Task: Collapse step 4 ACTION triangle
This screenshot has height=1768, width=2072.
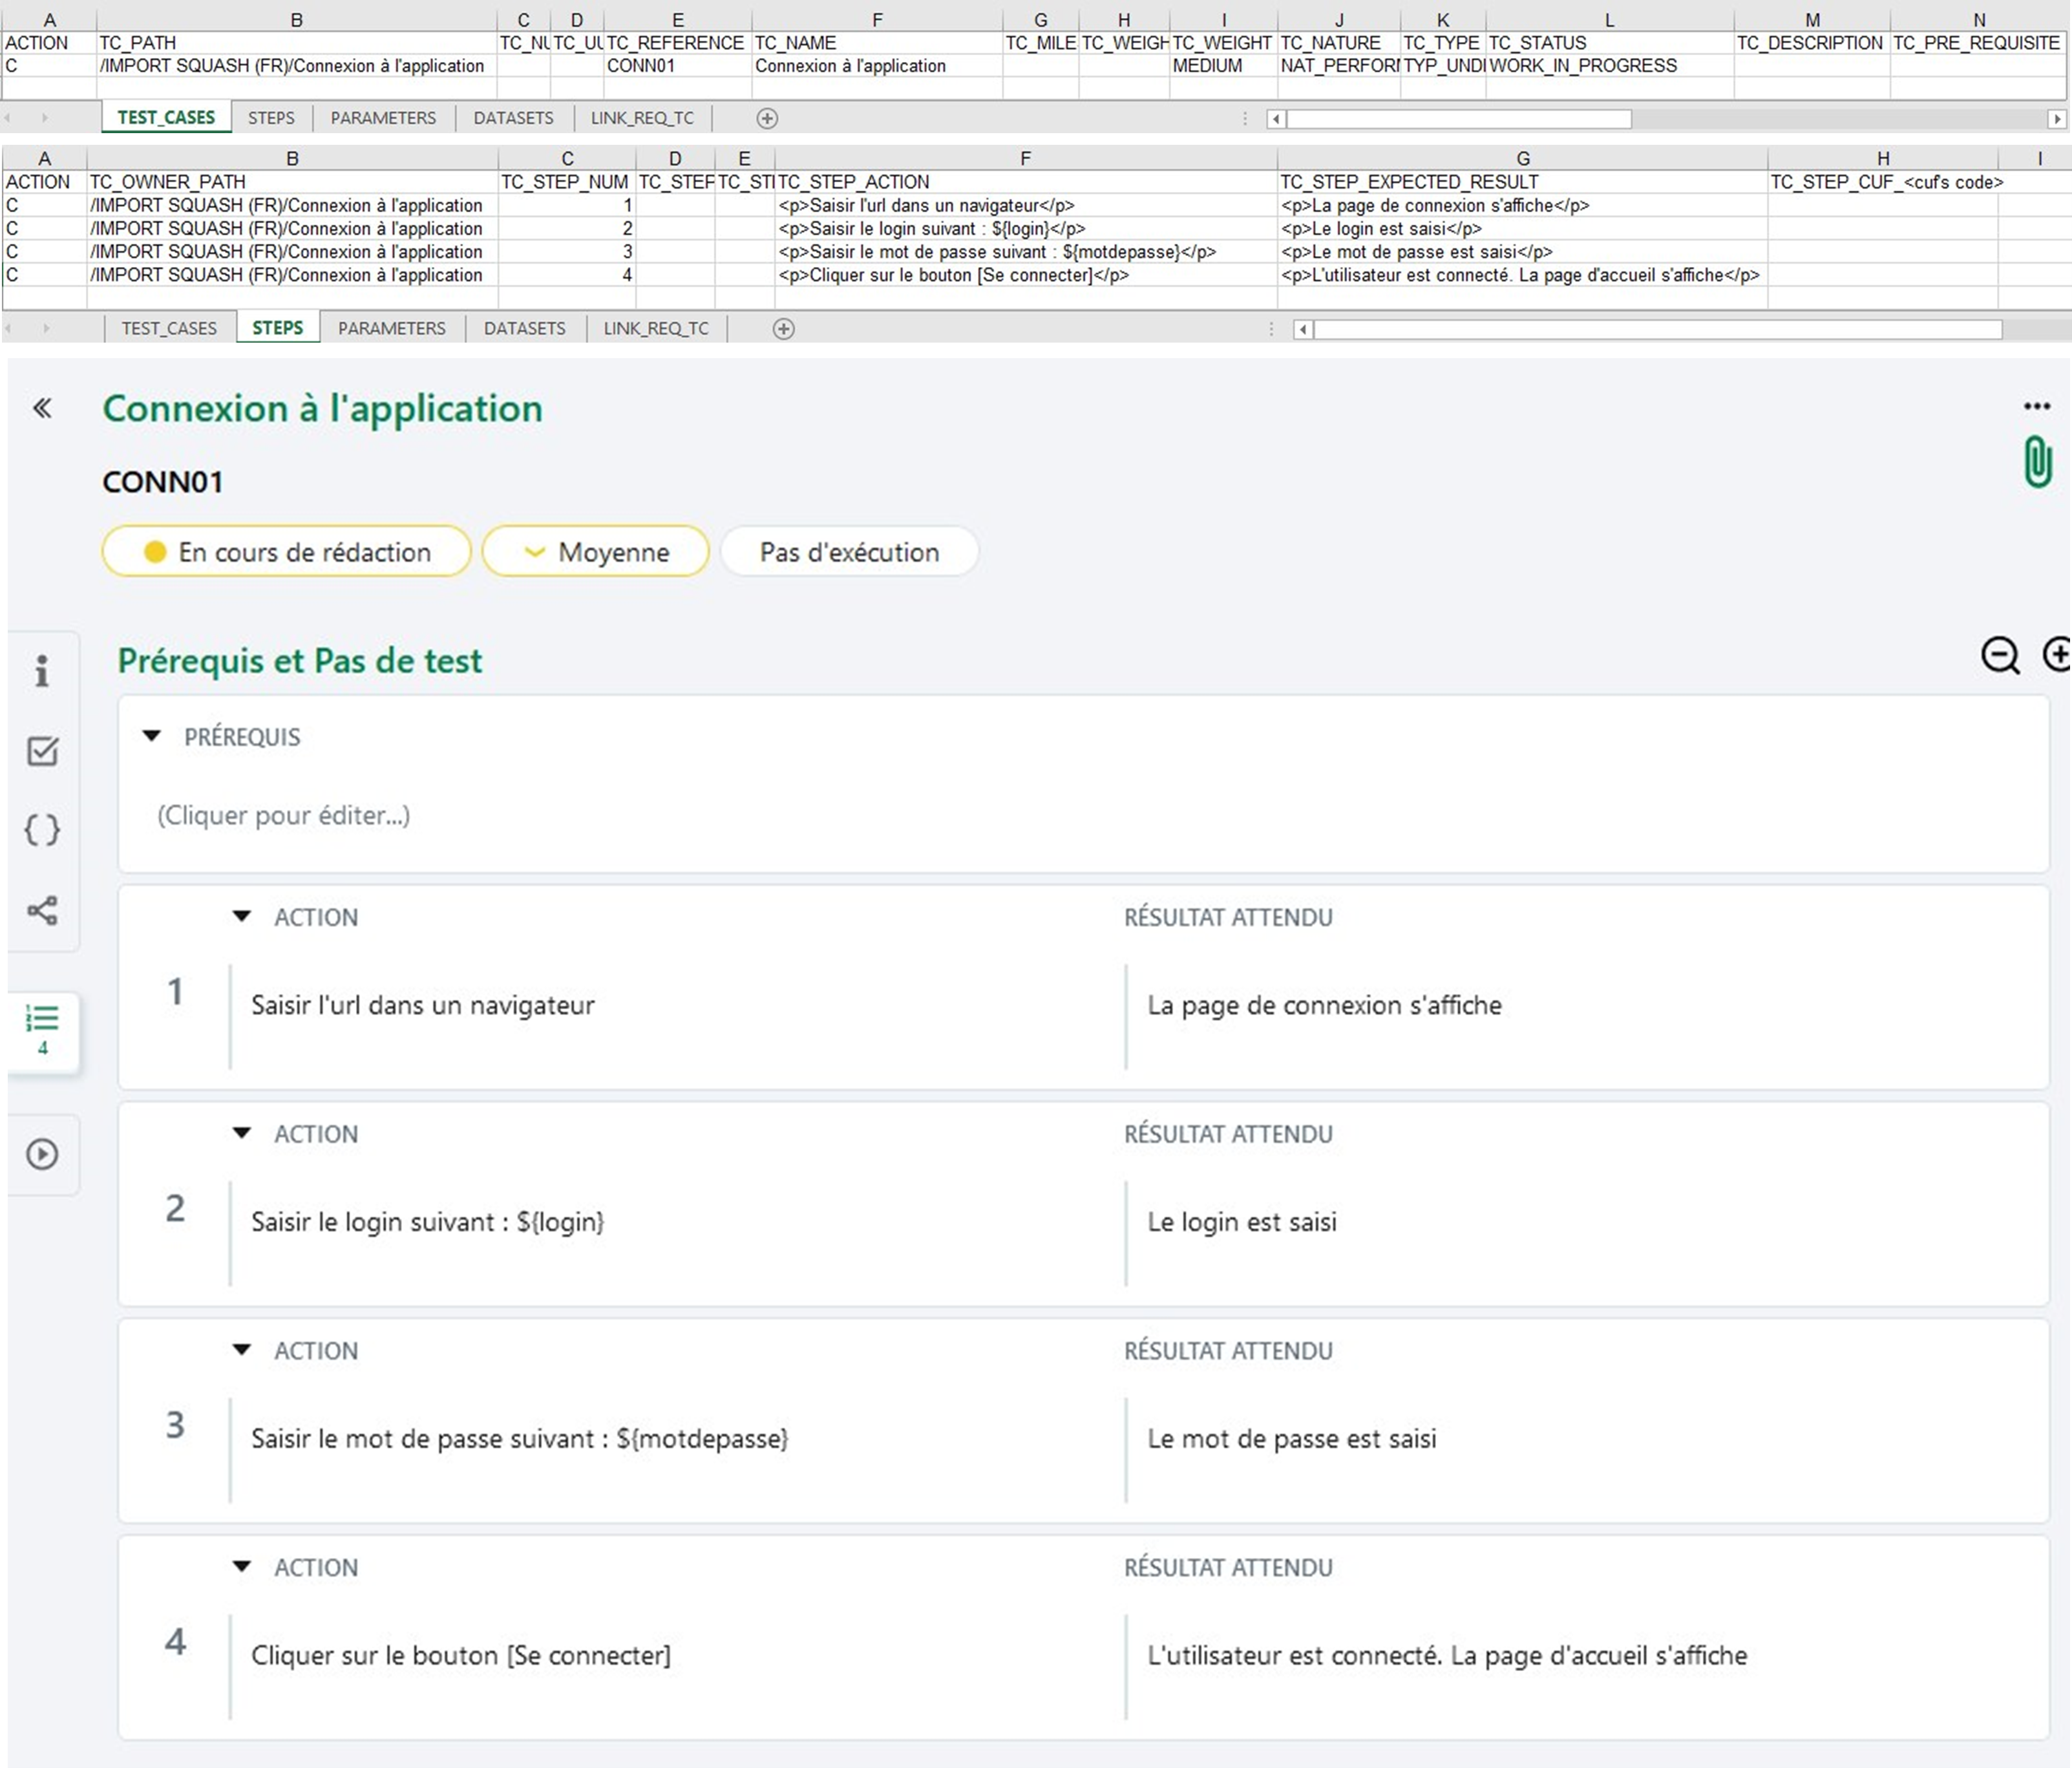Action: (242, 1567)
